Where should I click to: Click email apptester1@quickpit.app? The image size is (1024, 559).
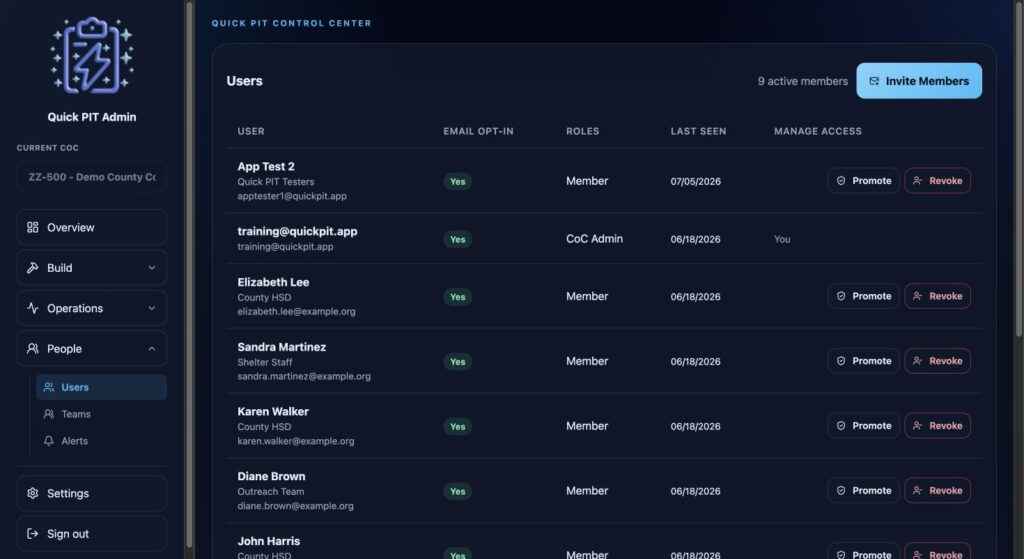click(x=292, y=196)
